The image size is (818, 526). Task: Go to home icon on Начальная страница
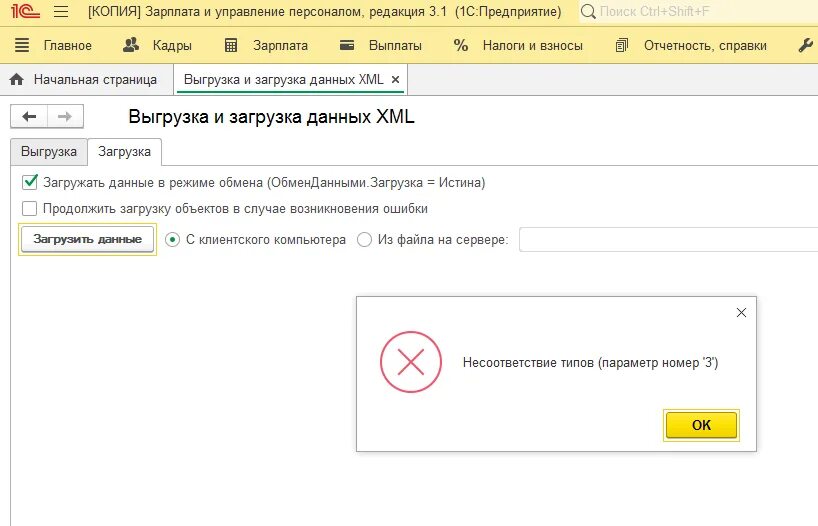(x=17, y=79)
